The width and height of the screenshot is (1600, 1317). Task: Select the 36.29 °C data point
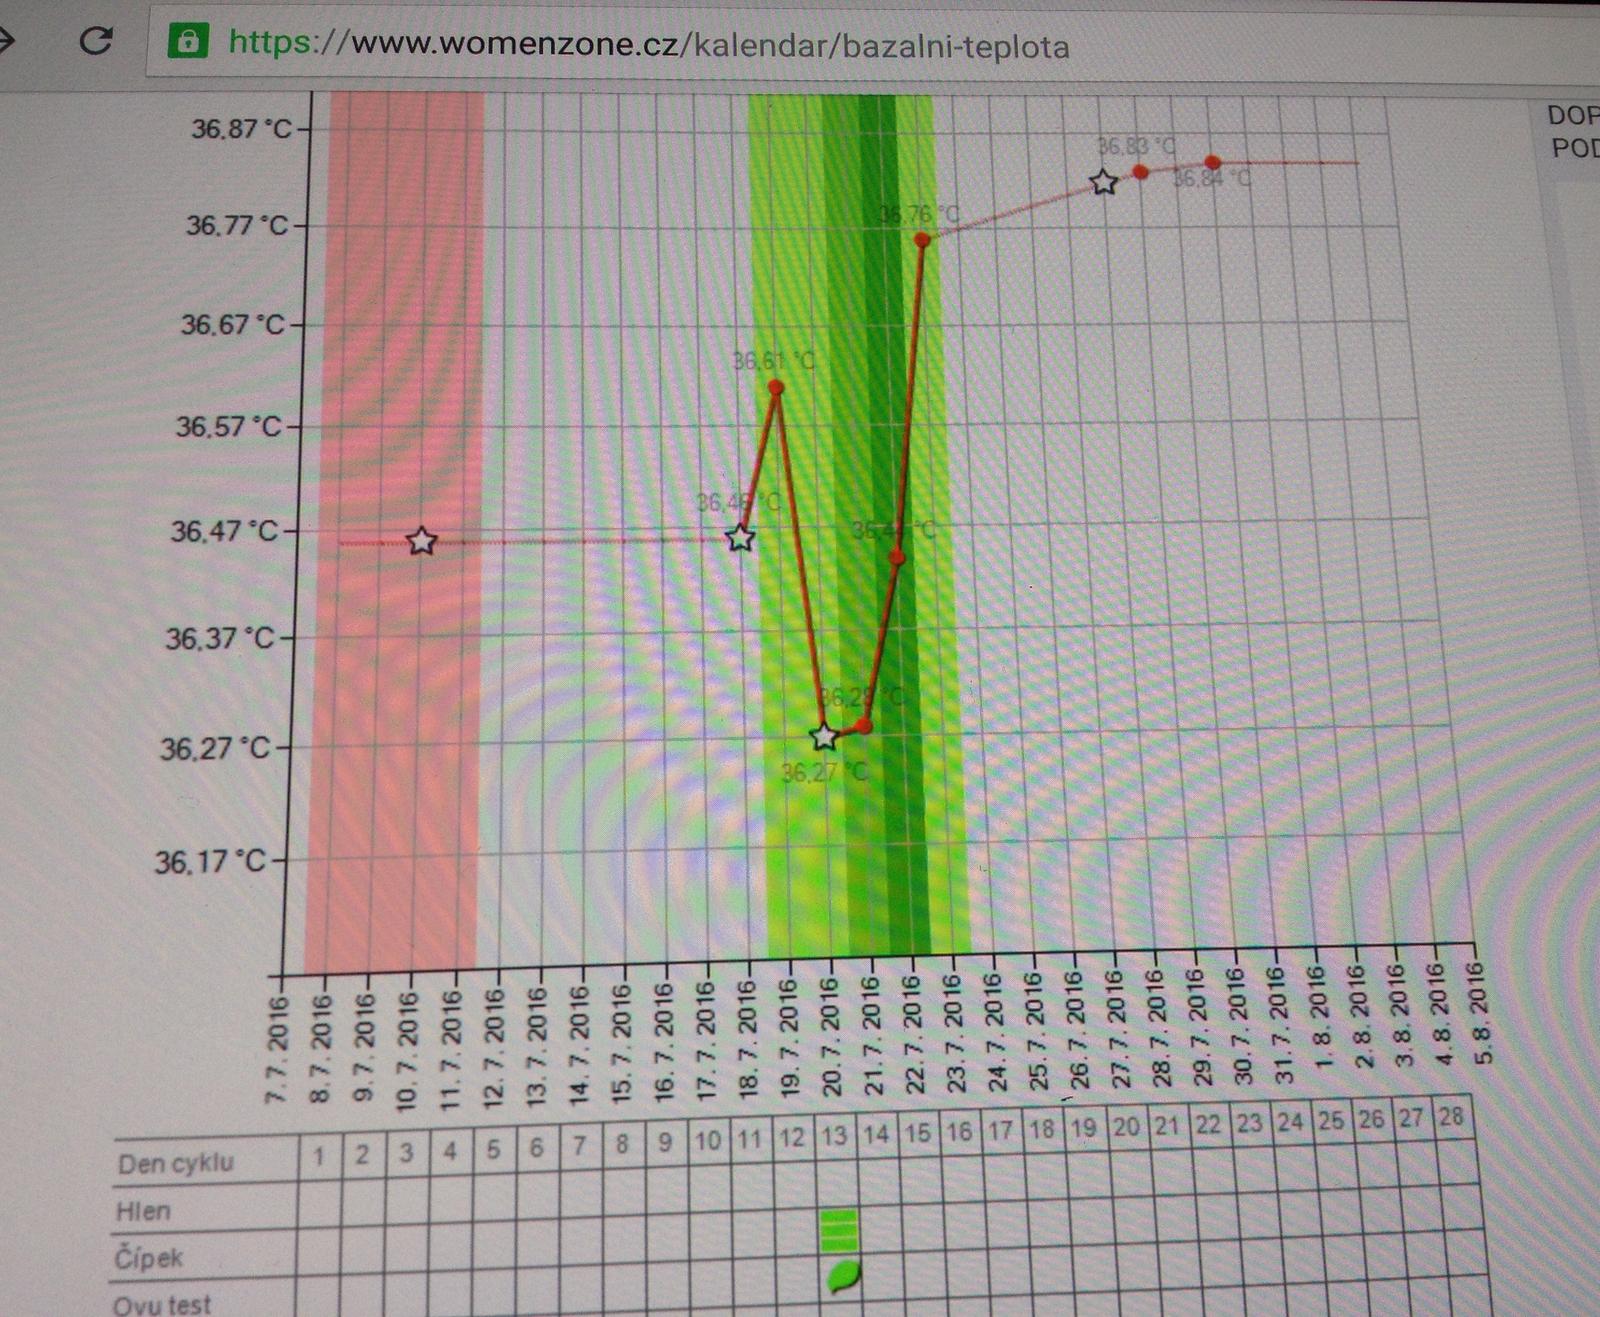pos(865,725)
